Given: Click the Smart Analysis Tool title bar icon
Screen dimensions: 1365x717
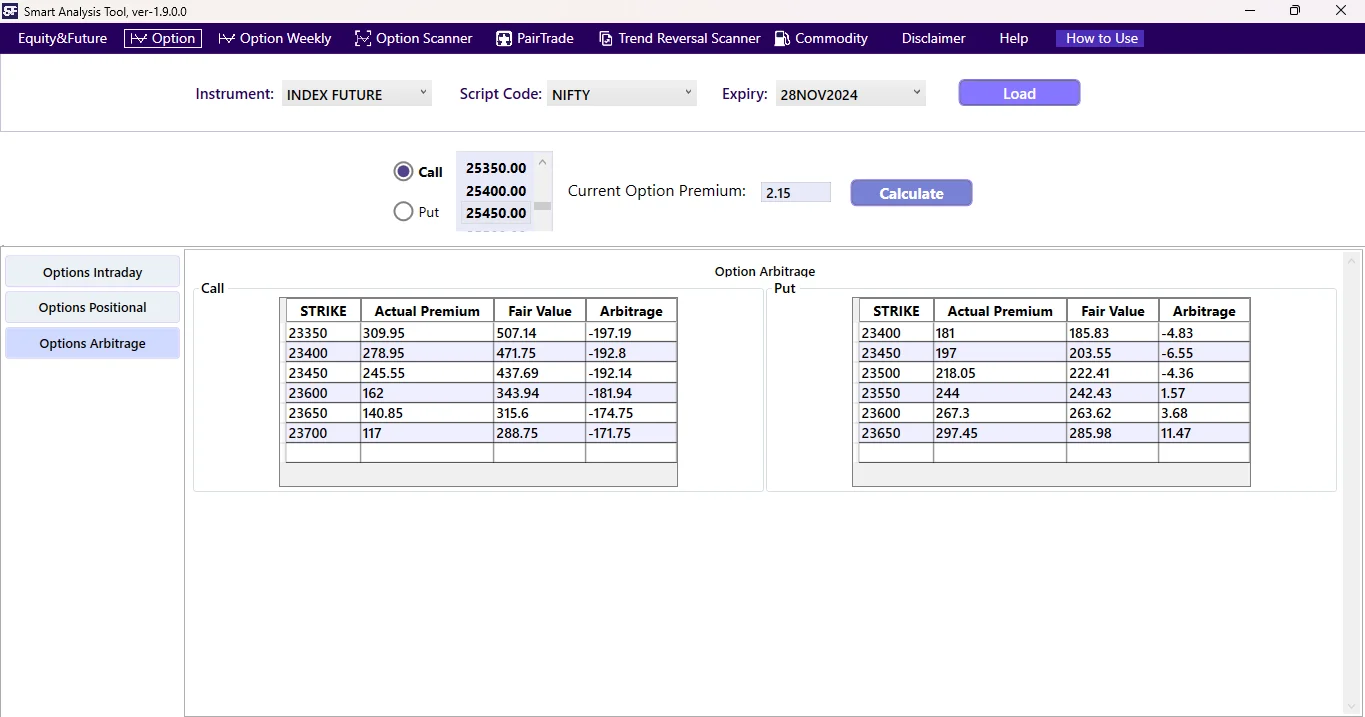Looking at the screenshot, I should [9, 11].
